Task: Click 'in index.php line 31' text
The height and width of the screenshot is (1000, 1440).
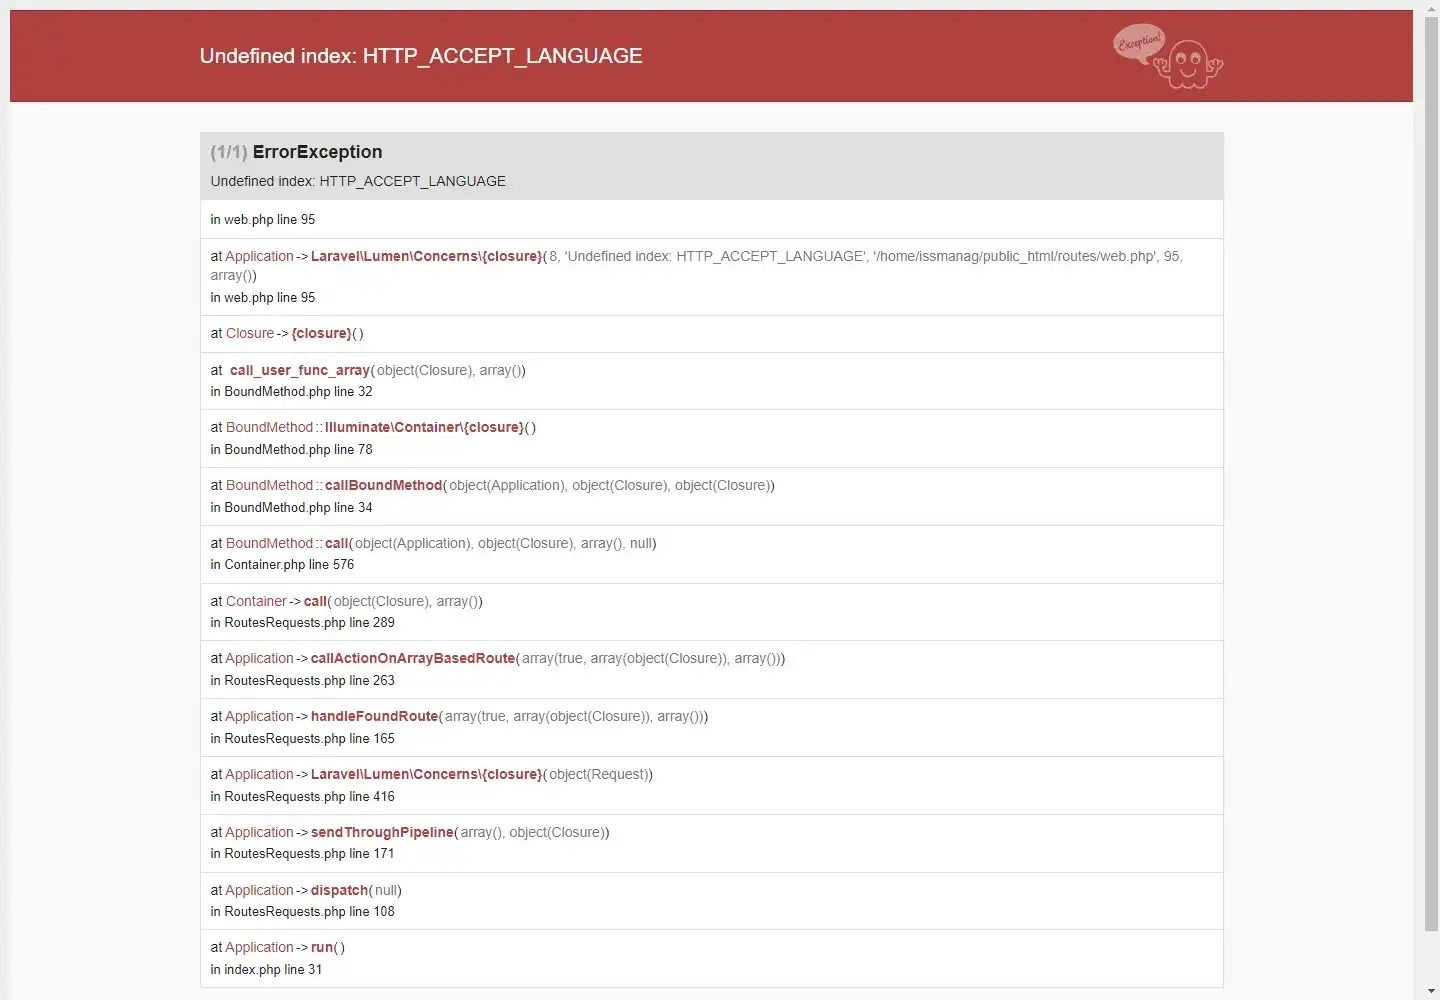Action: pos(266,970)
